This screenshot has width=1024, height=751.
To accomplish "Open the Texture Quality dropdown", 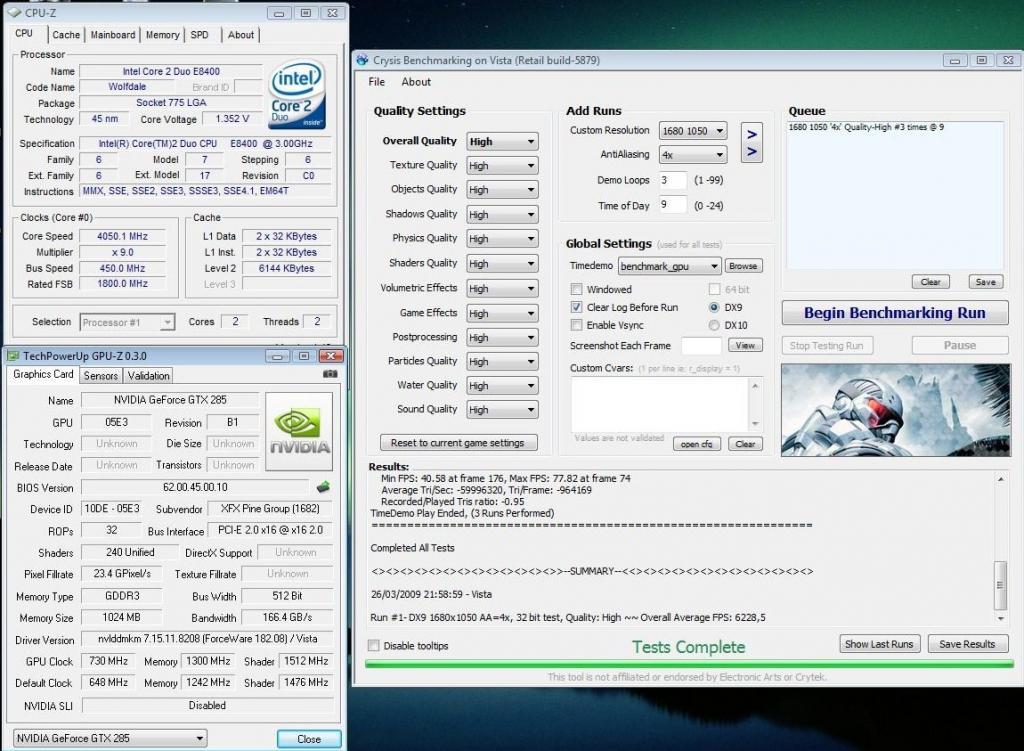I will (502, 166).
